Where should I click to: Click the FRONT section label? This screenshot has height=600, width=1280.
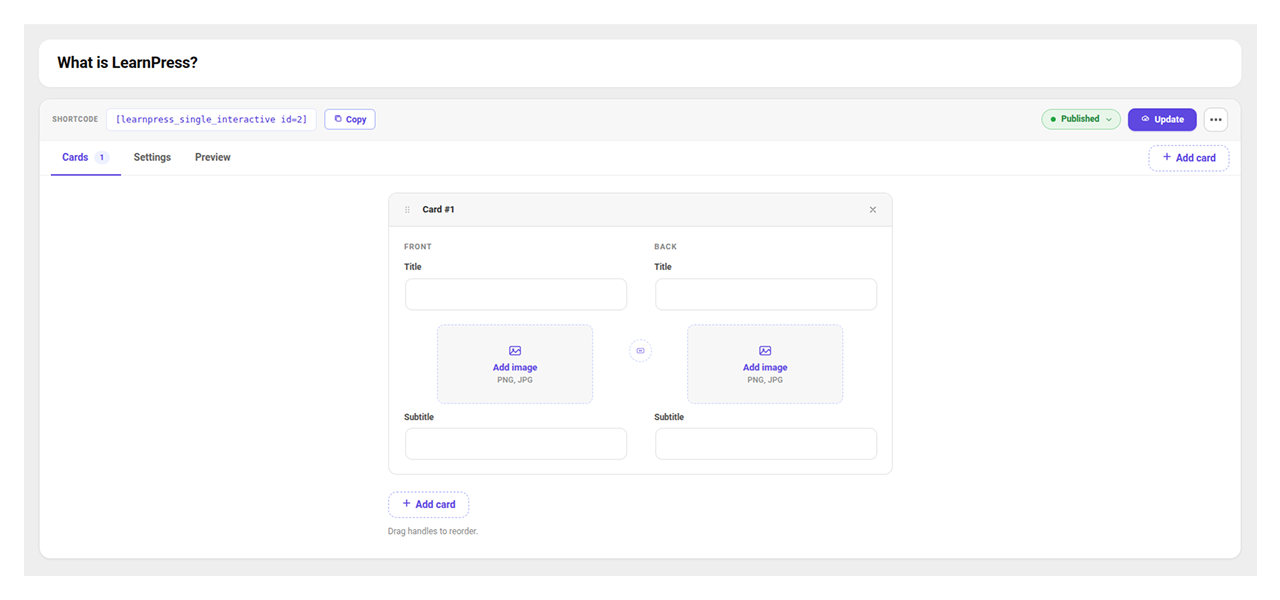click(x=418, y=247)
